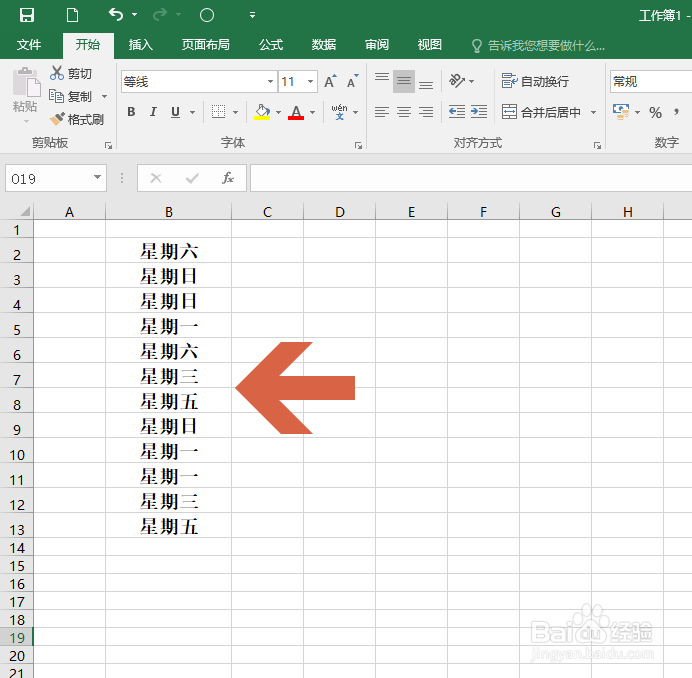Click the increase indent icon
Screen dimensions: 692x678
pos(479,112)
